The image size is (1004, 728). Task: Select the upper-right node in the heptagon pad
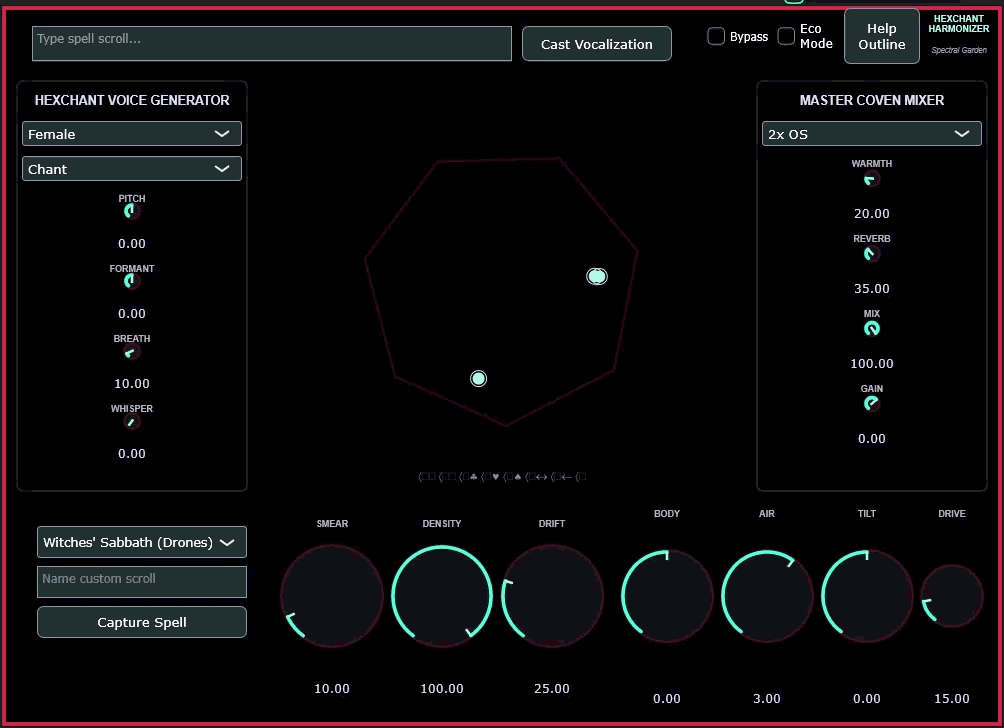597,276
